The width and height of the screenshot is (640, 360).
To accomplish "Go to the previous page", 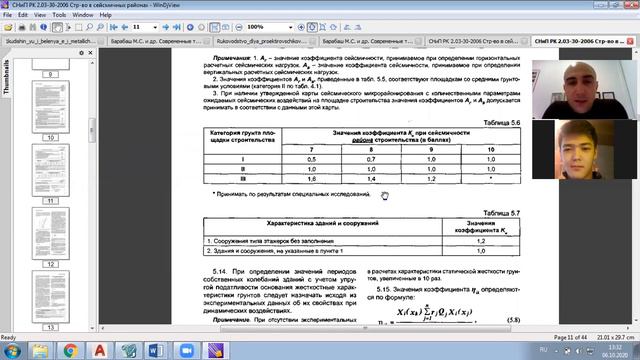I will point(124,27).
